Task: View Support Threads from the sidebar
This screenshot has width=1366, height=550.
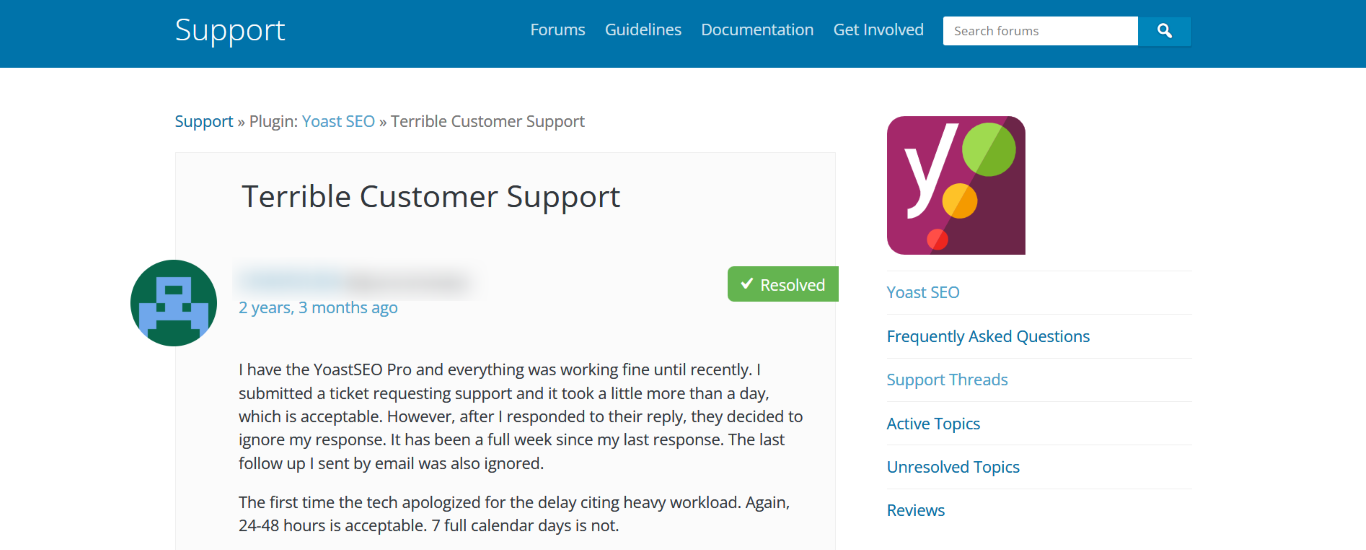Action: [x=947, y=379]
